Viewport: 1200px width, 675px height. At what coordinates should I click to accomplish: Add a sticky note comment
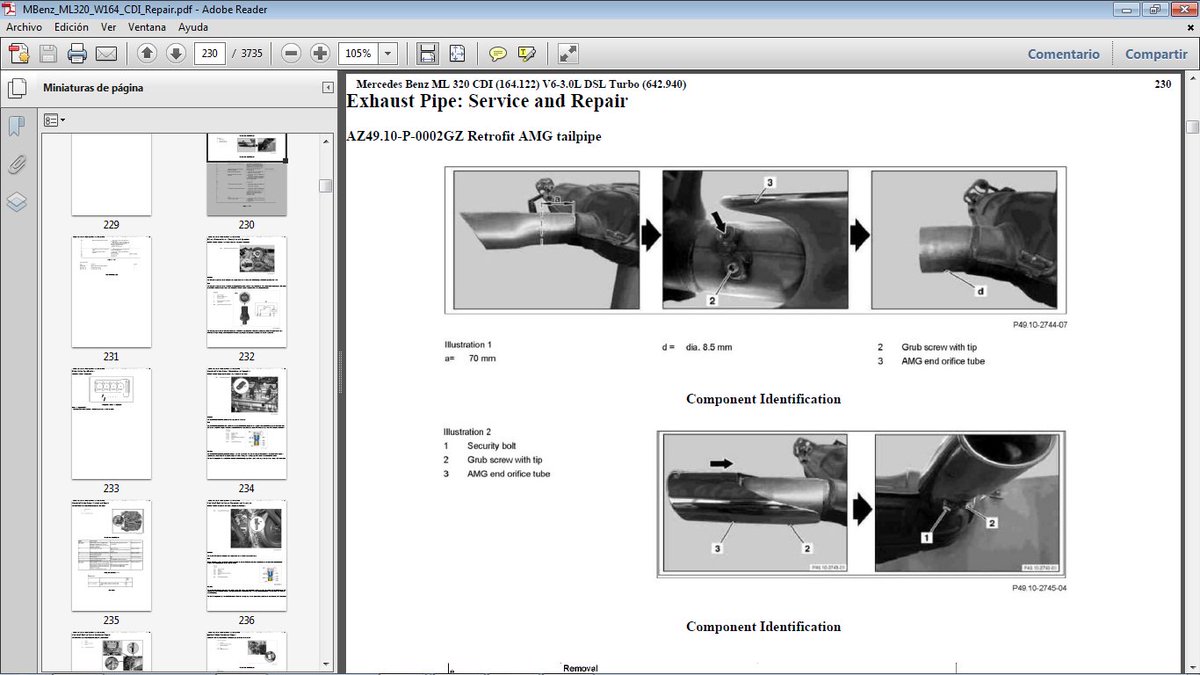point(497,54)
